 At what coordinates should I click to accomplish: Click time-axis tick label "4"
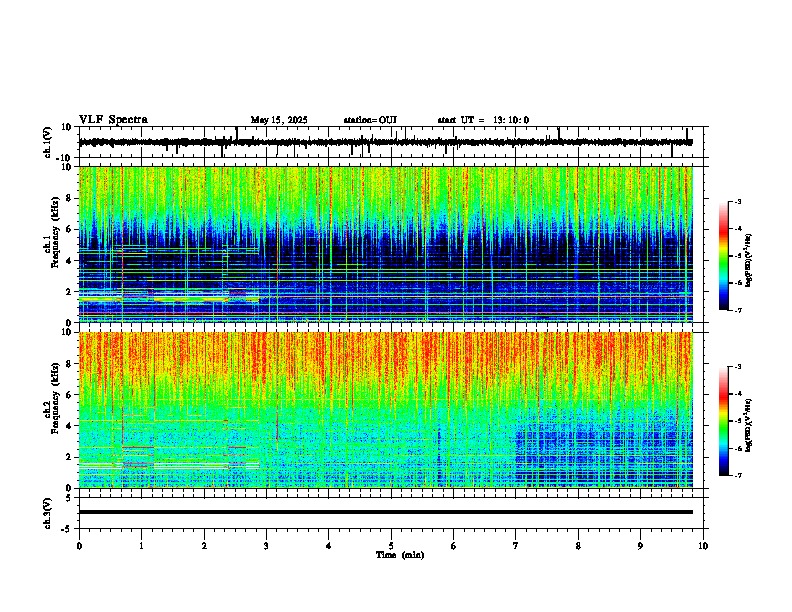pos(329,546)
